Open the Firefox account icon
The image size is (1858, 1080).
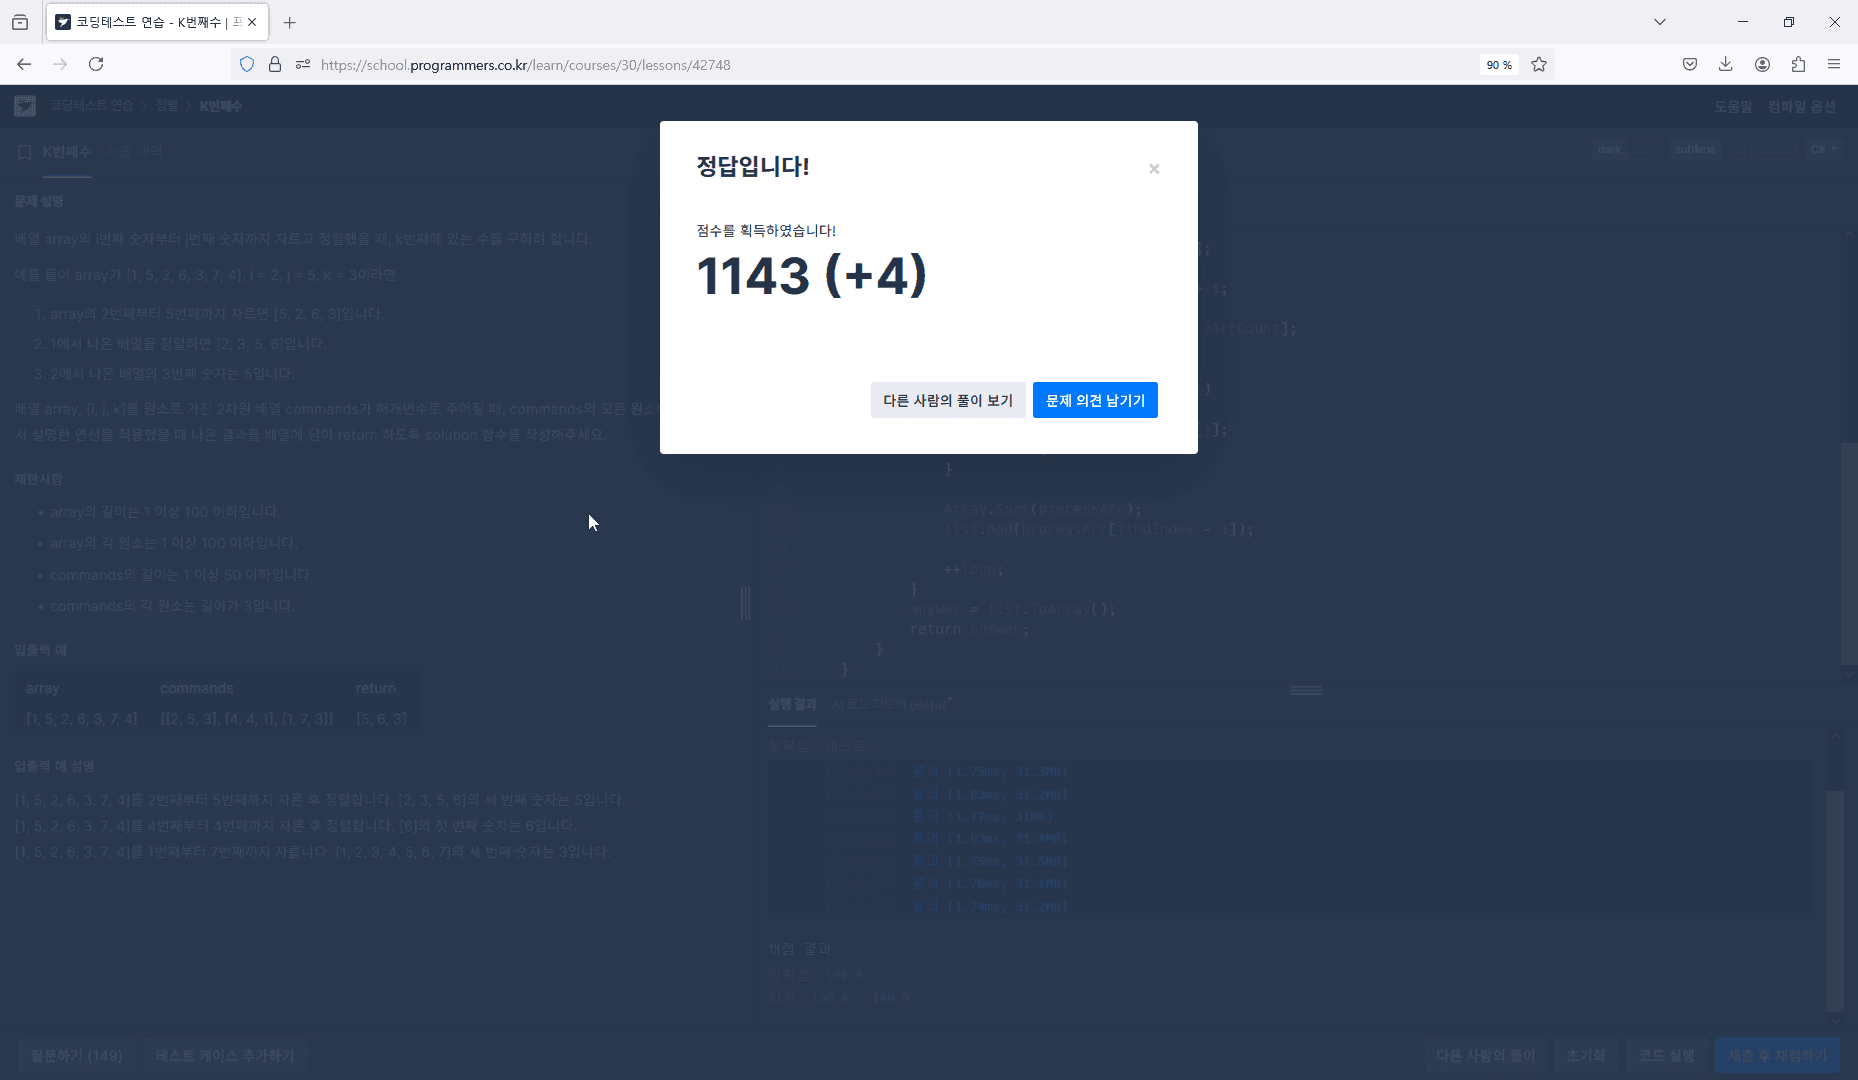[1762, 64]
